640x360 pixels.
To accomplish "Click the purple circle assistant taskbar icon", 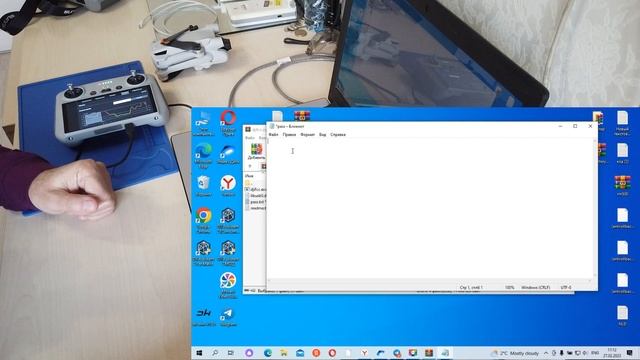I will tap(249, 353).
